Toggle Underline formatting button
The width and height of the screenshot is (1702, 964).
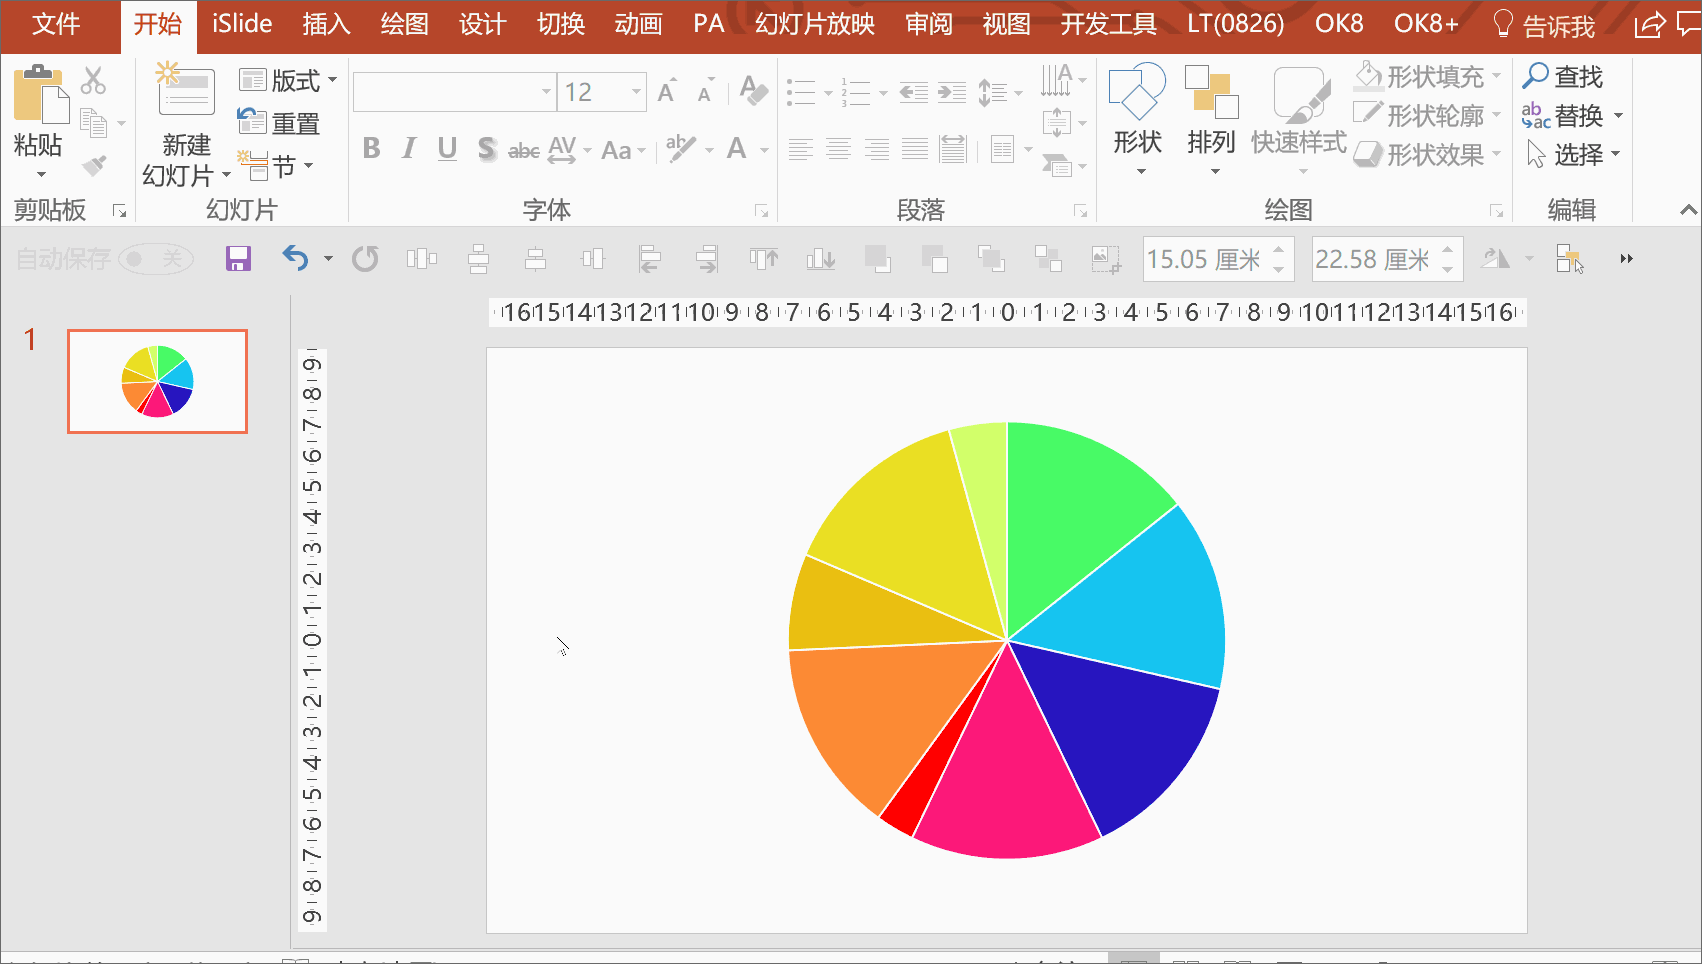tap(447, 149)
